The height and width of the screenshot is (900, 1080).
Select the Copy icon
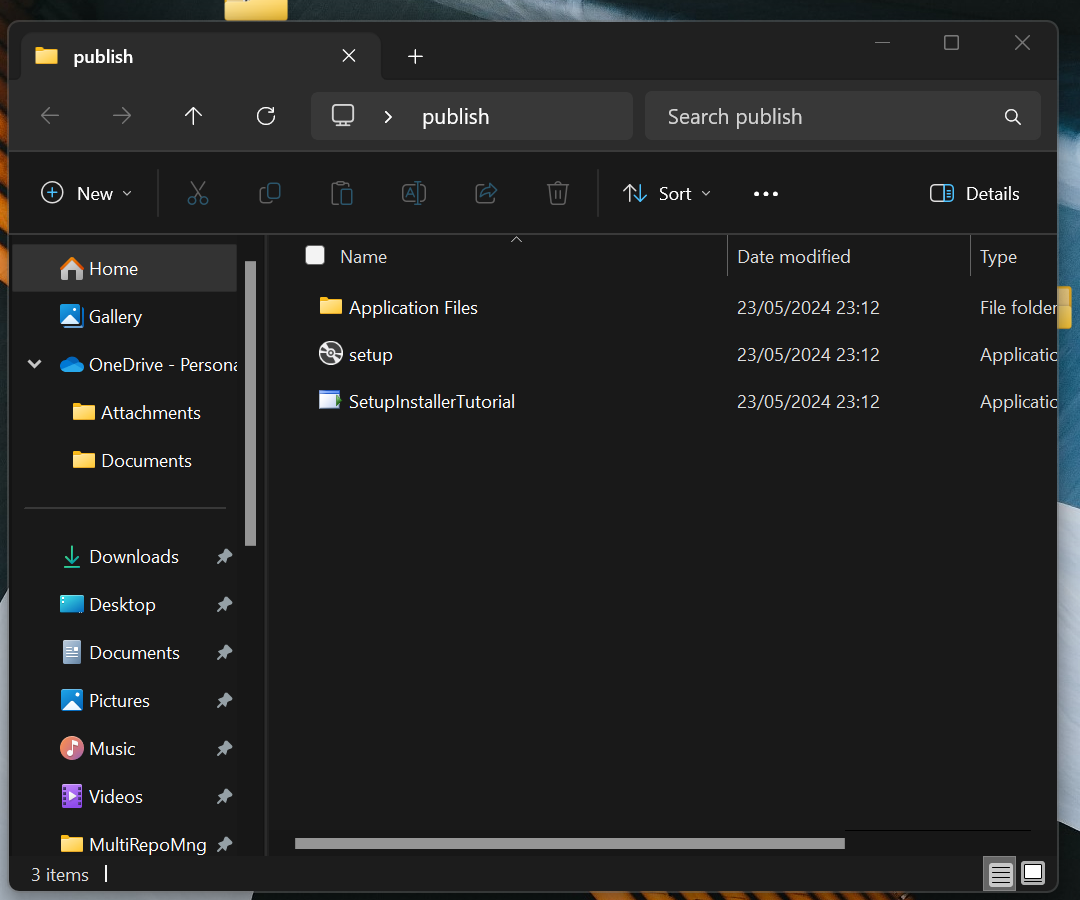pos(269,193)
